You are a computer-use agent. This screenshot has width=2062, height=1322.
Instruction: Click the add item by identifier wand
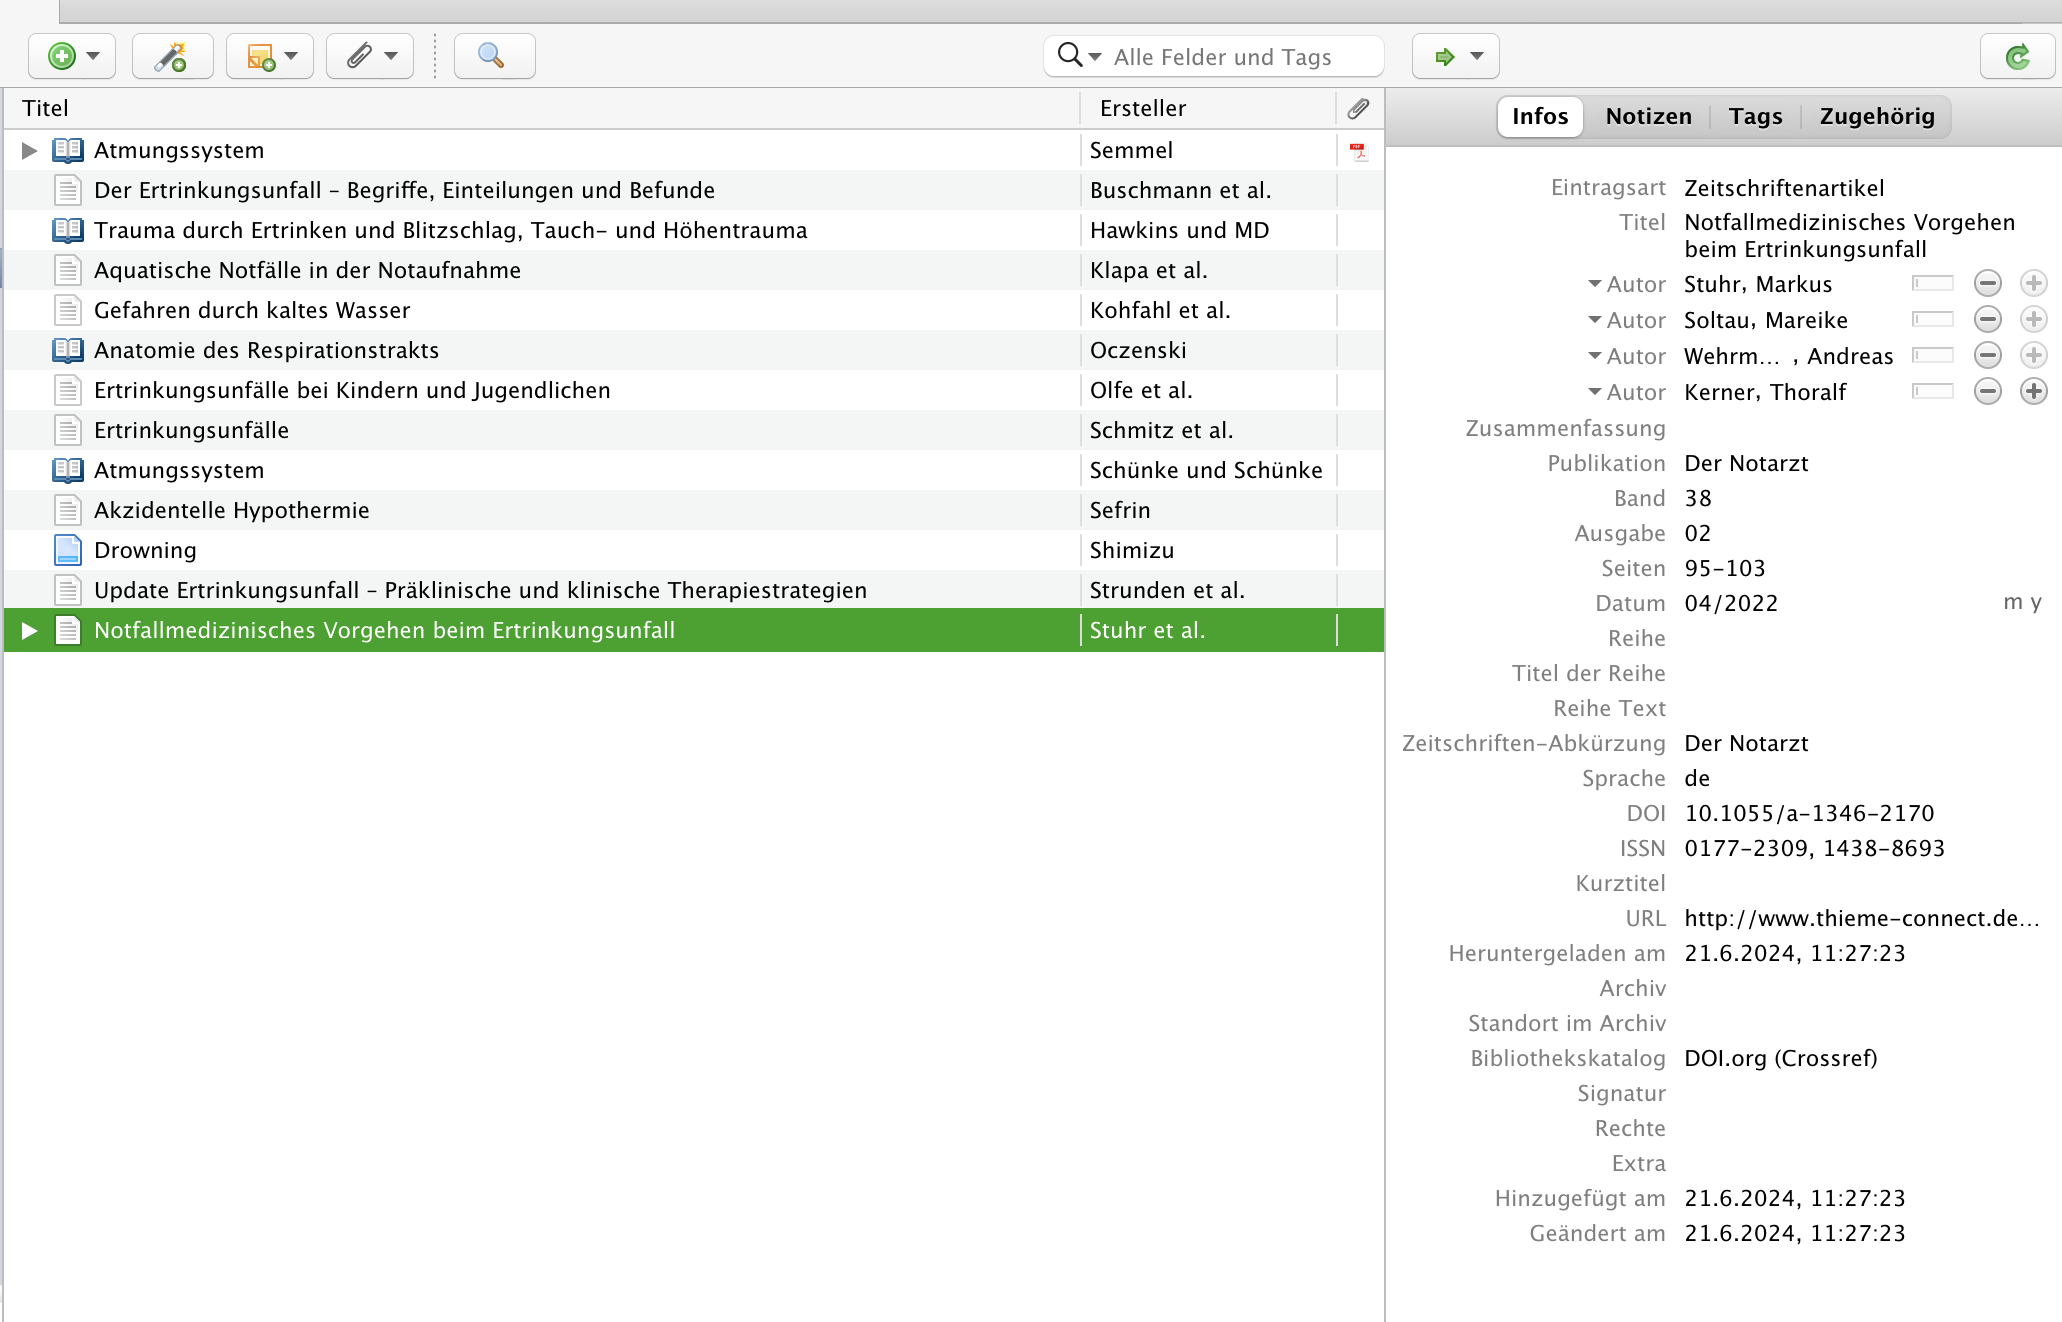pos(172,56)
